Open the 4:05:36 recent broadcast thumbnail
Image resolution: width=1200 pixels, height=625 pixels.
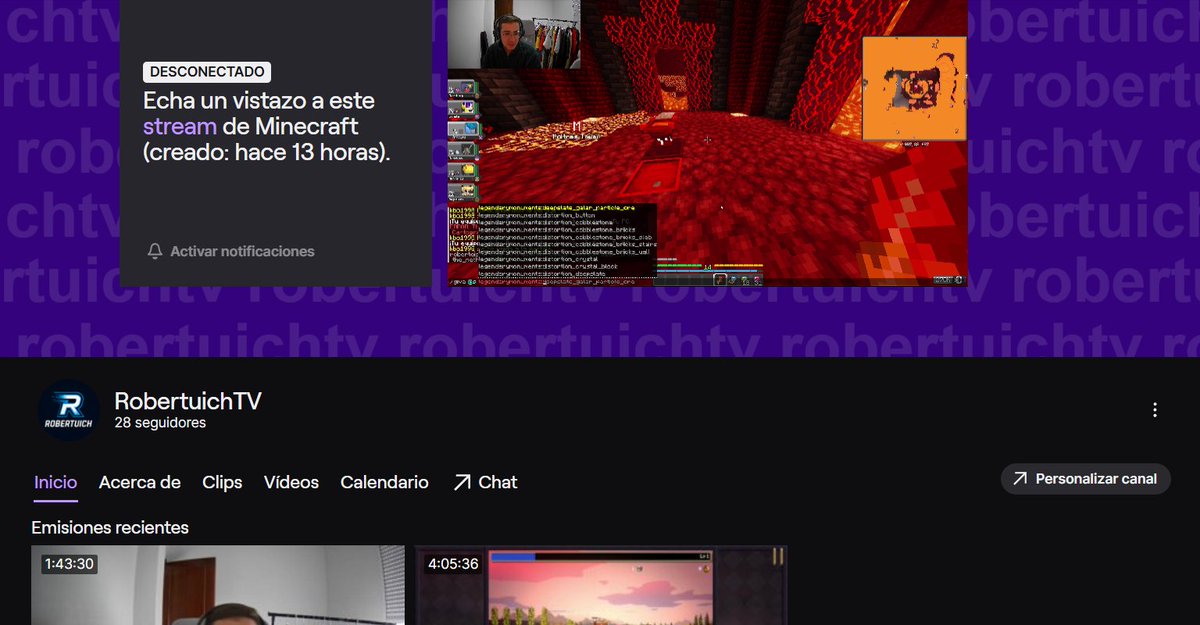point(601,585)
